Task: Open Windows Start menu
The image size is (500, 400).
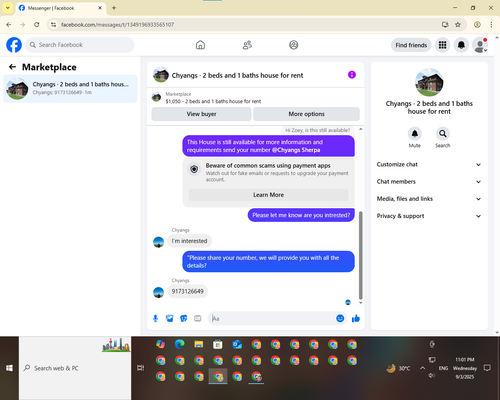Action: coord(9,368)
